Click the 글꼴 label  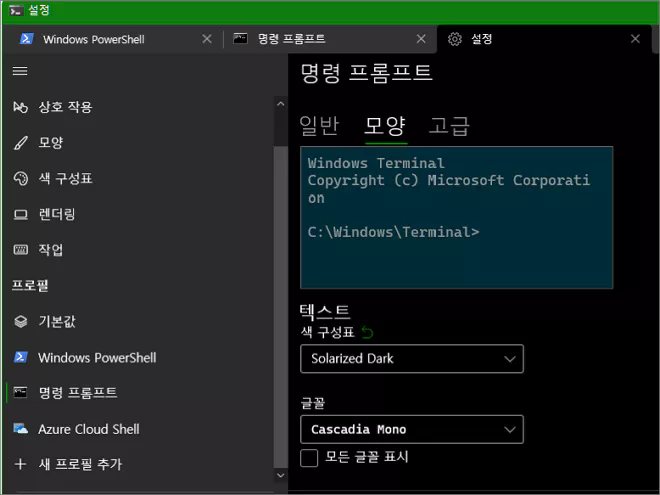(313, 403)
